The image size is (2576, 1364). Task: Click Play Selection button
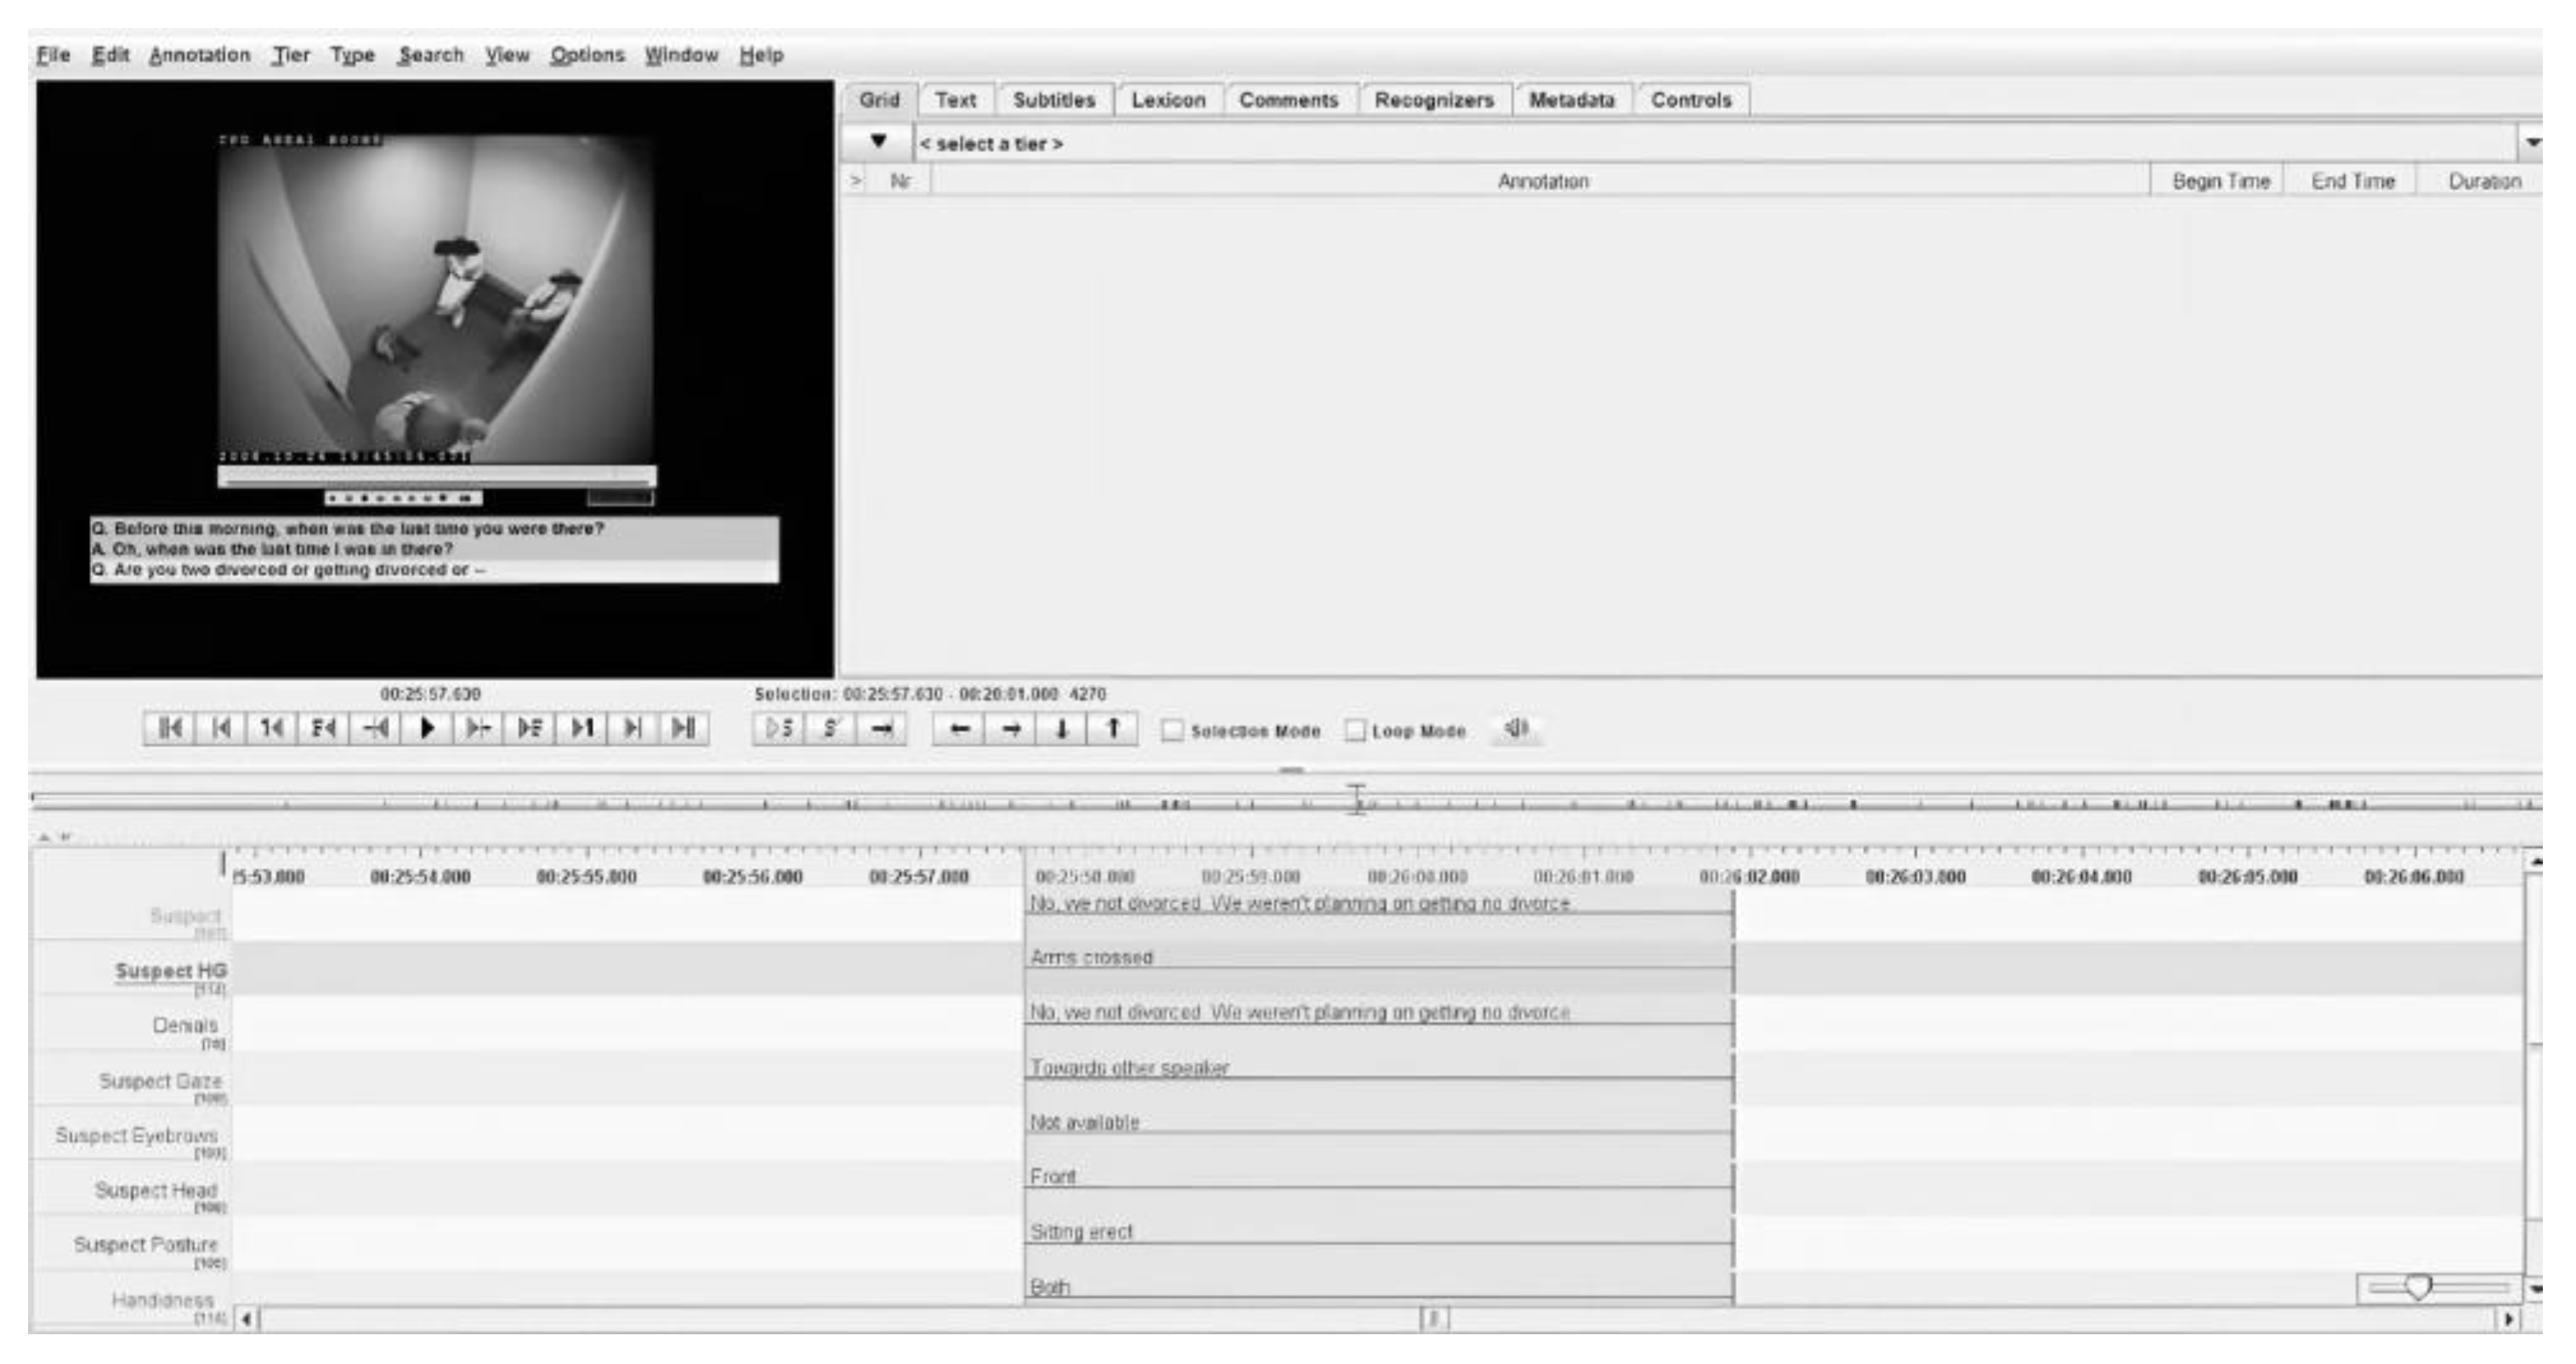click(x=778, y=729)
